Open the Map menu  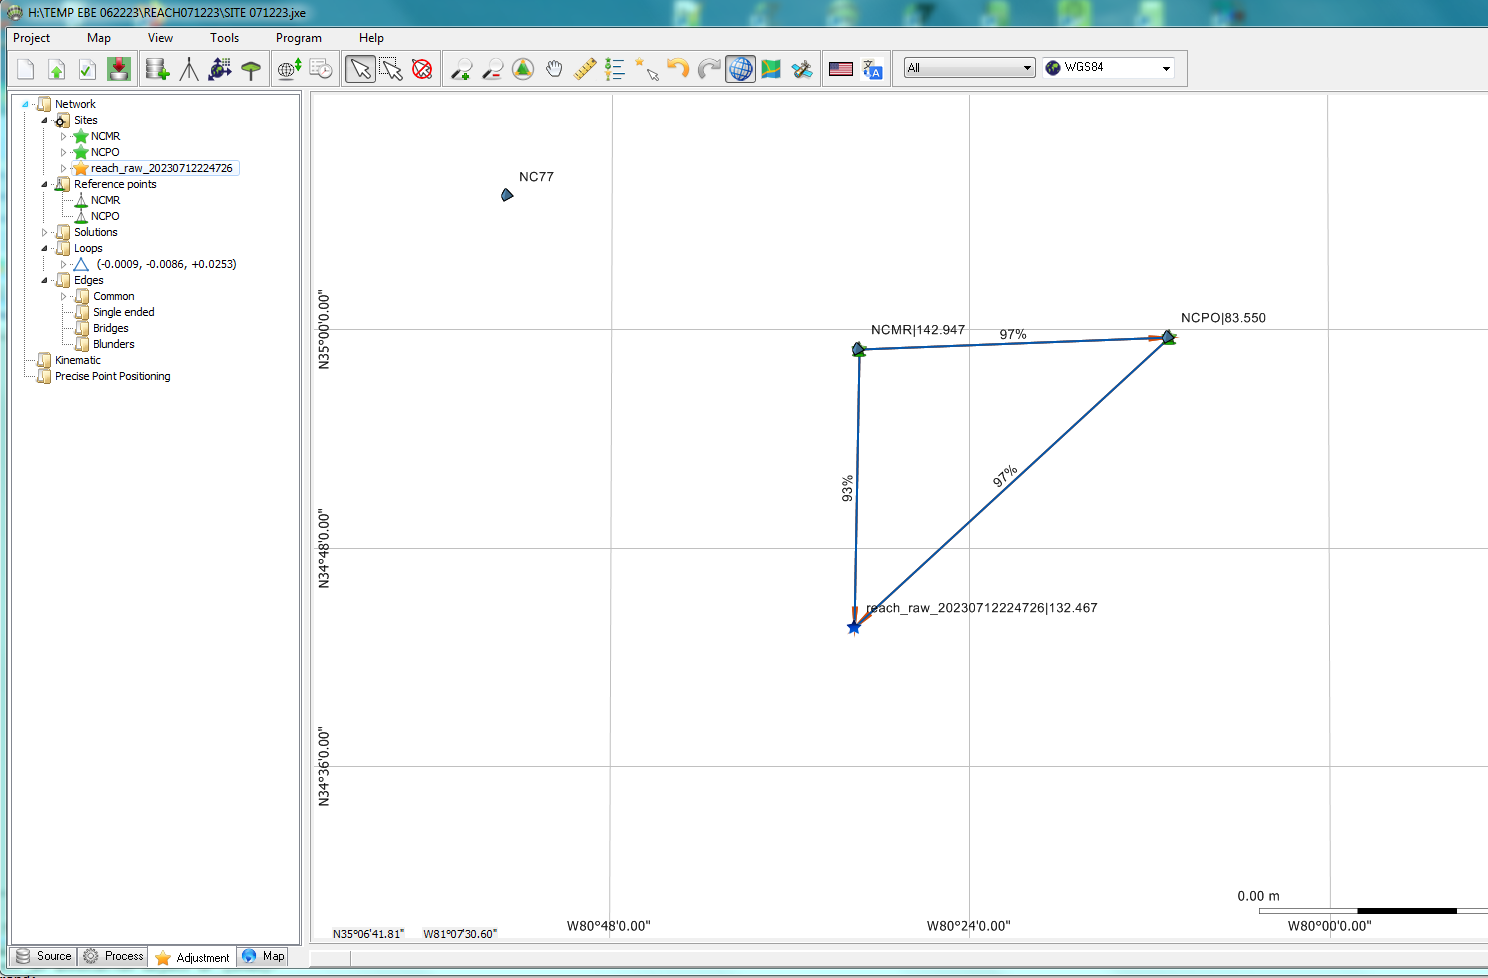click(x=99, y=38)
